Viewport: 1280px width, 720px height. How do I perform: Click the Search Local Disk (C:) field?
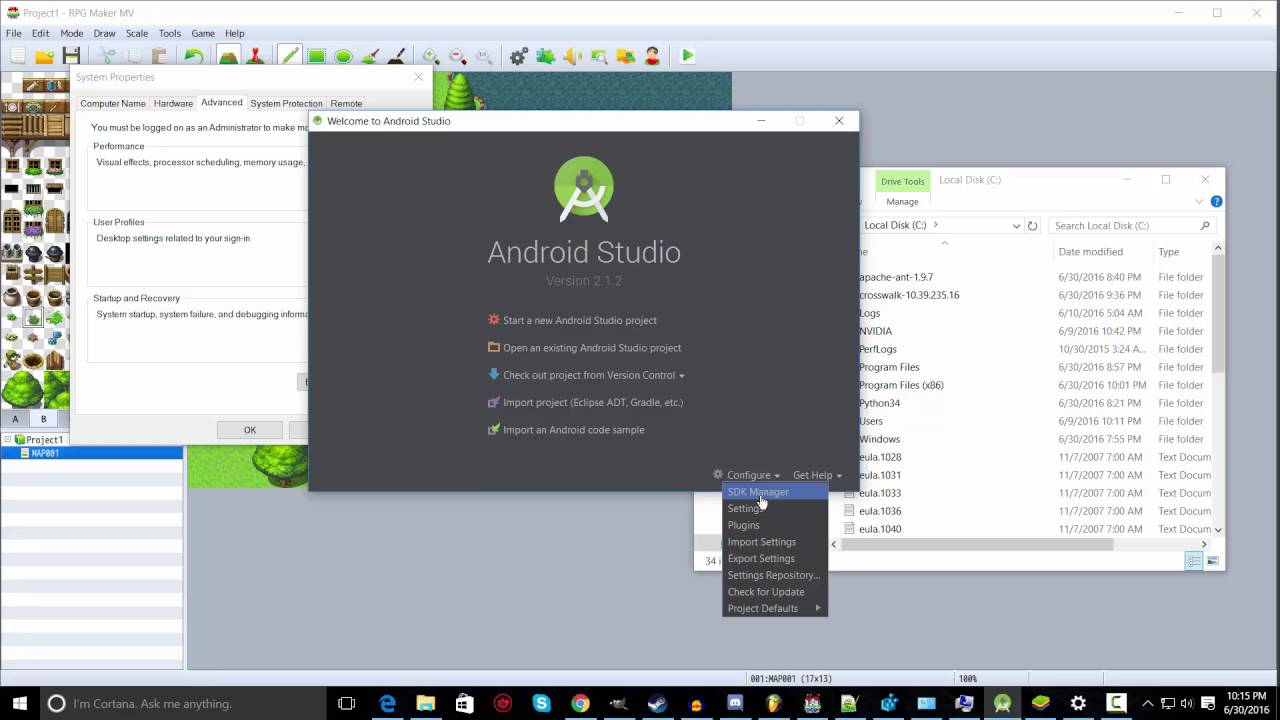(x=1131, y=225)
